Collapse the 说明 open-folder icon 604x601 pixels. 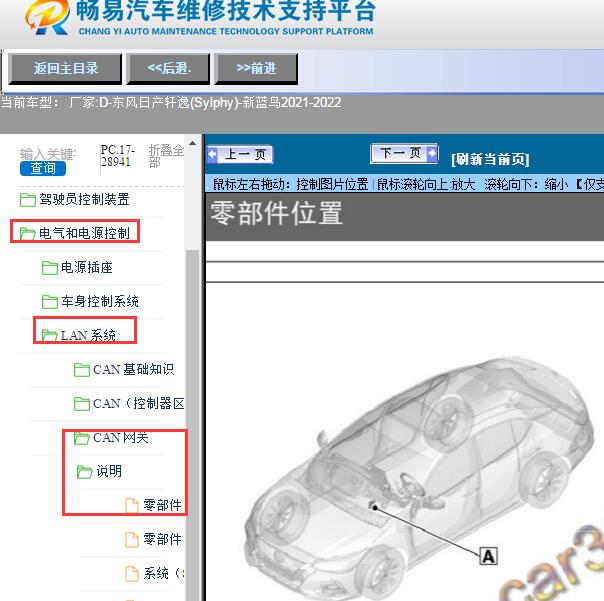pyautogui.click(x=84, y=472)
